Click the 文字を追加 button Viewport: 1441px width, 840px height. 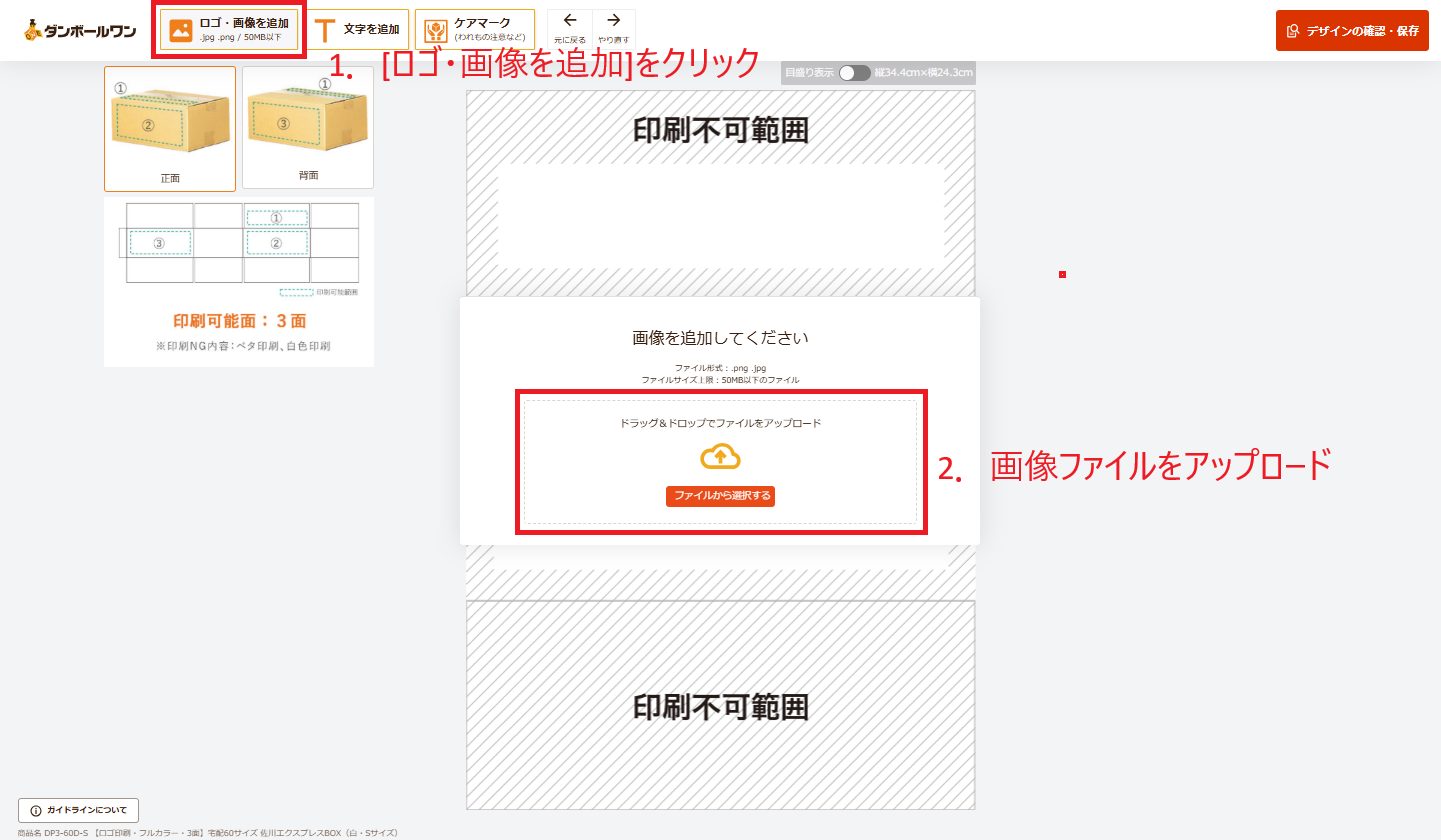tap(359, 30)
